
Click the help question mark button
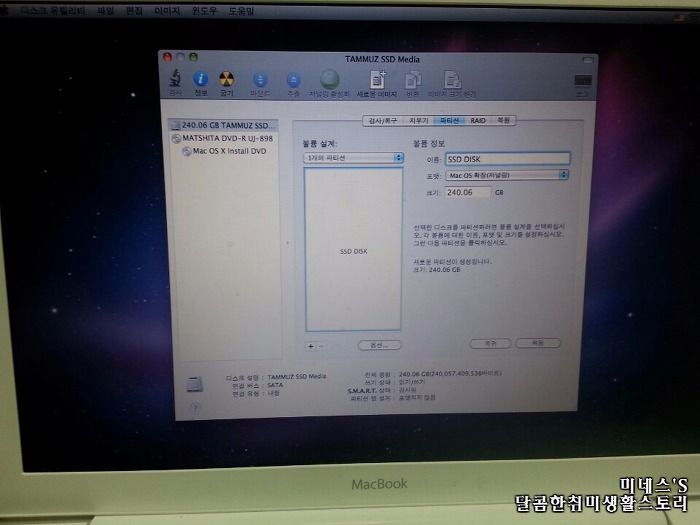pyautogui.click(x=195, y=407)
